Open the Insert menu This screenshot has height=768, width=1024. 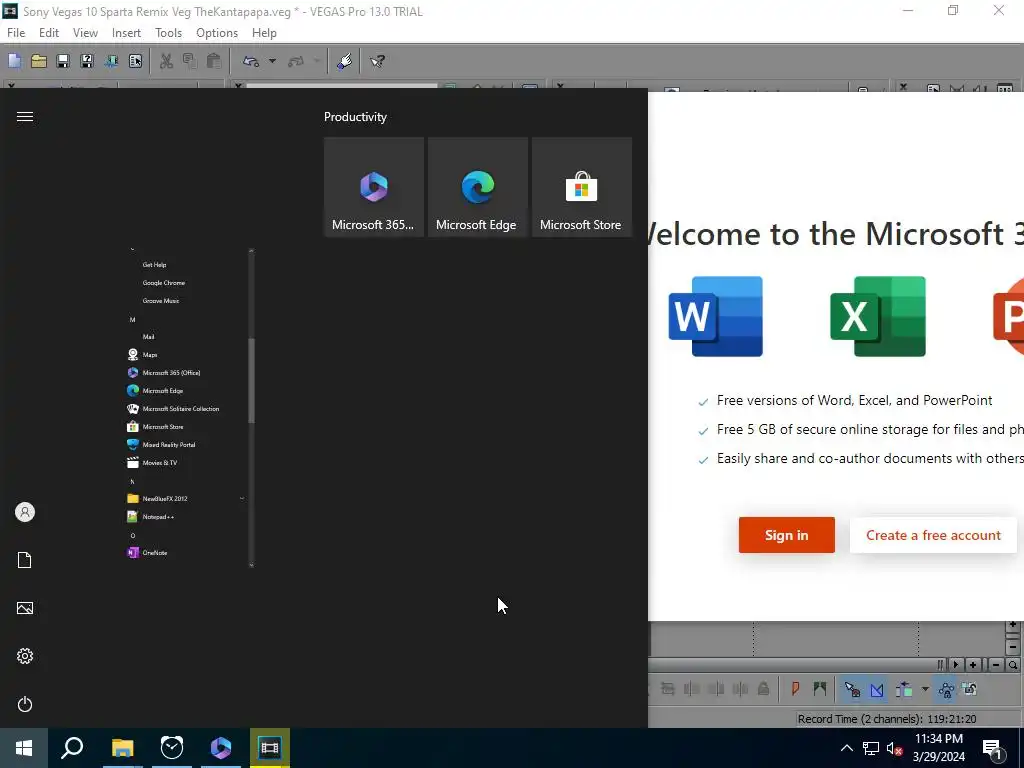(126, 33)
